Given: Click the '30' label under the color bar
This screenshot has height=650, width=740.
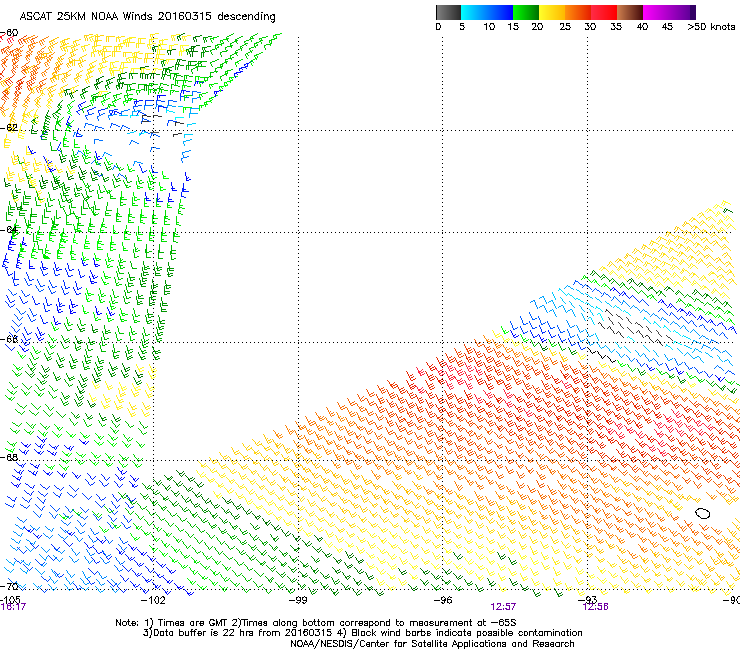Looking at the screenshot, I should coord(590,27).
